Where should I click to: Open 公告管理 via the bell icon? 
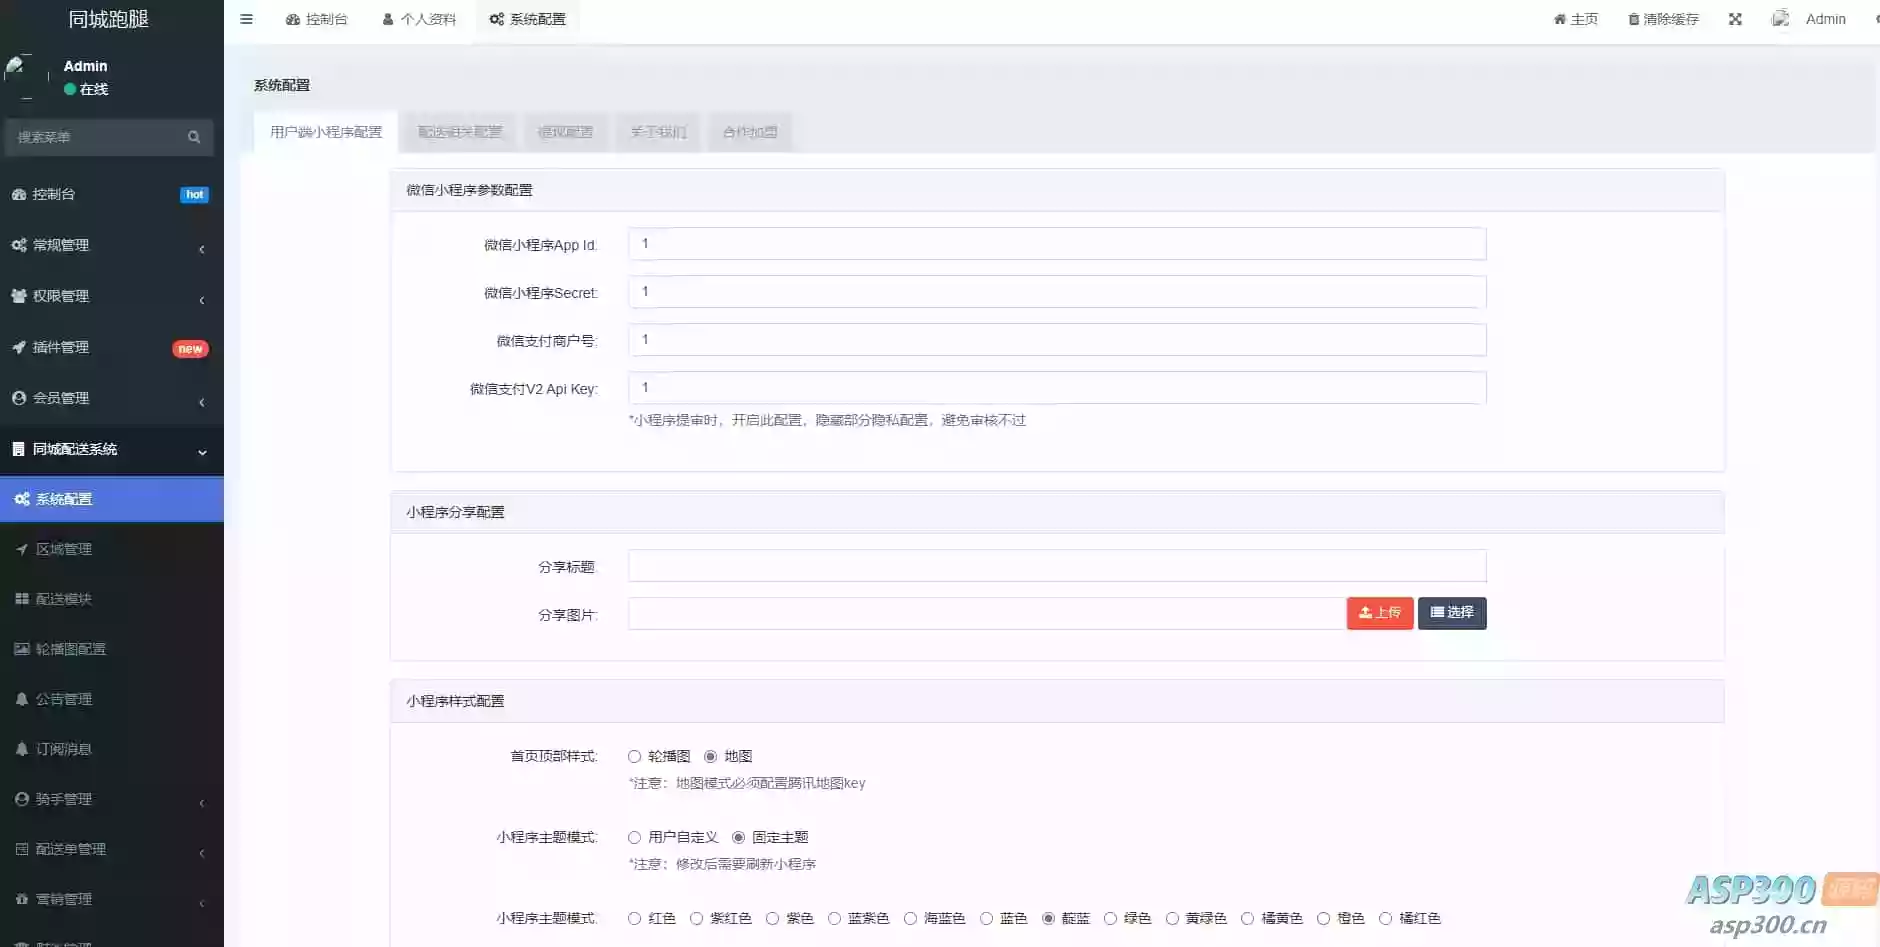point(21,698)
